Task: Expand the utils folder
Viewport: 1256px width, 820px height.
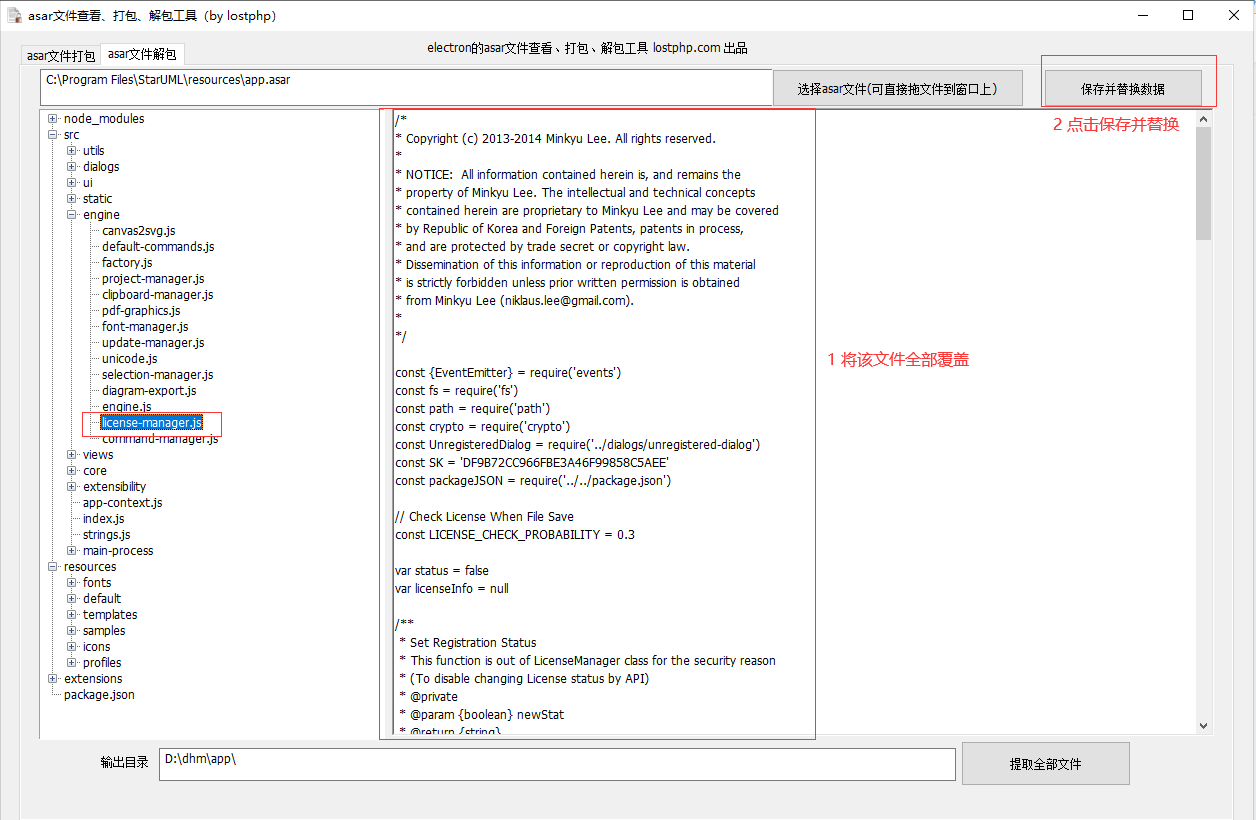Action: [x=70, y=150]
